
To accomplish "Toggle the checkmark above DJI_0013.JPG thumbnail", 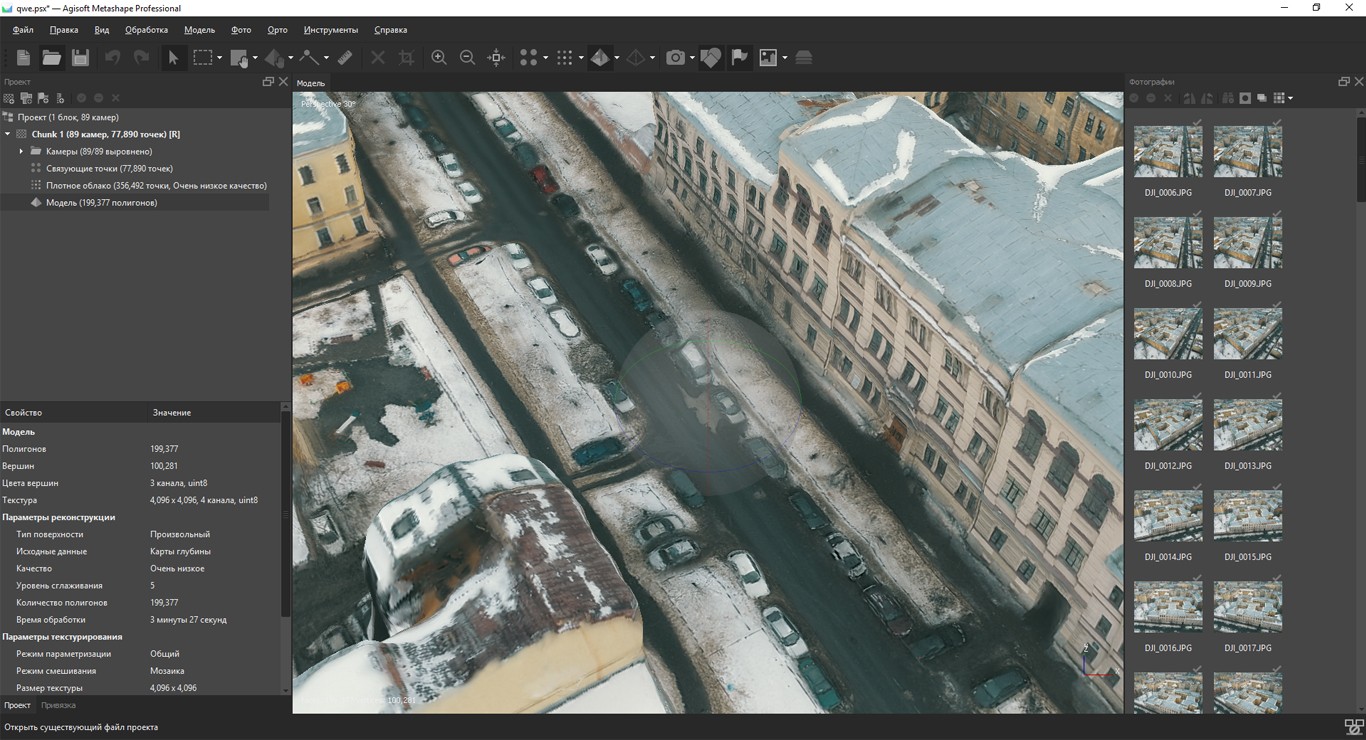I will coord(1277,396).
